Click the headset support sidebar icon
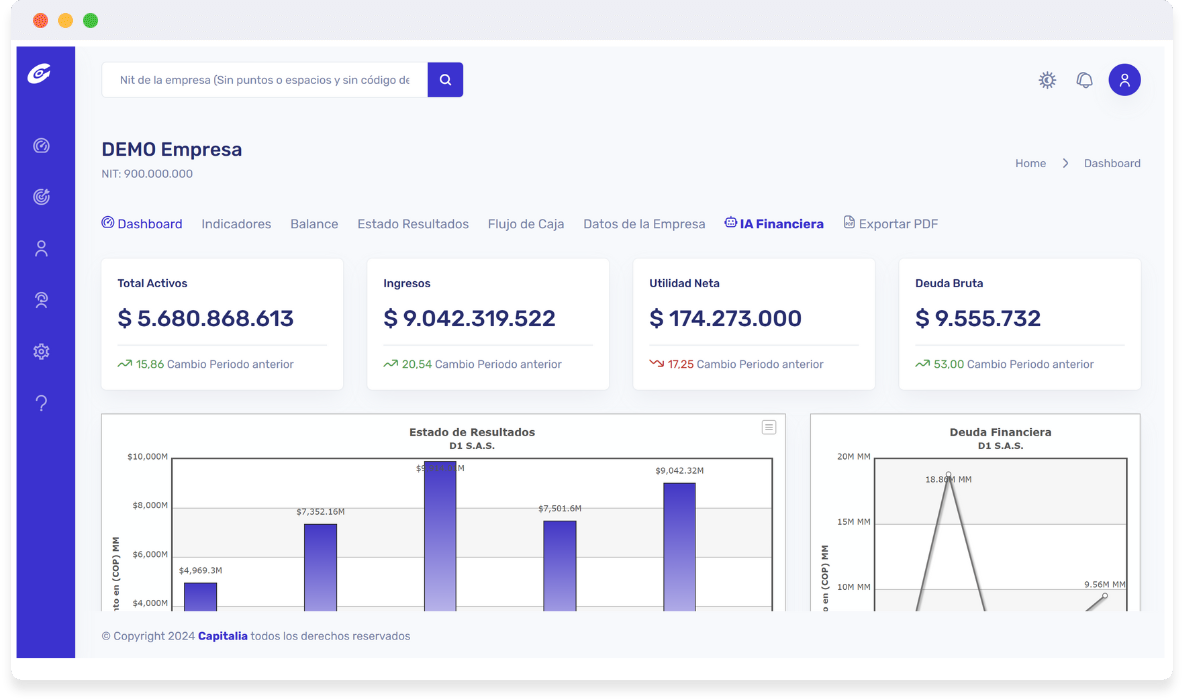The width and height of the screenshot is (1185, 700). click(x=41, y=300)
